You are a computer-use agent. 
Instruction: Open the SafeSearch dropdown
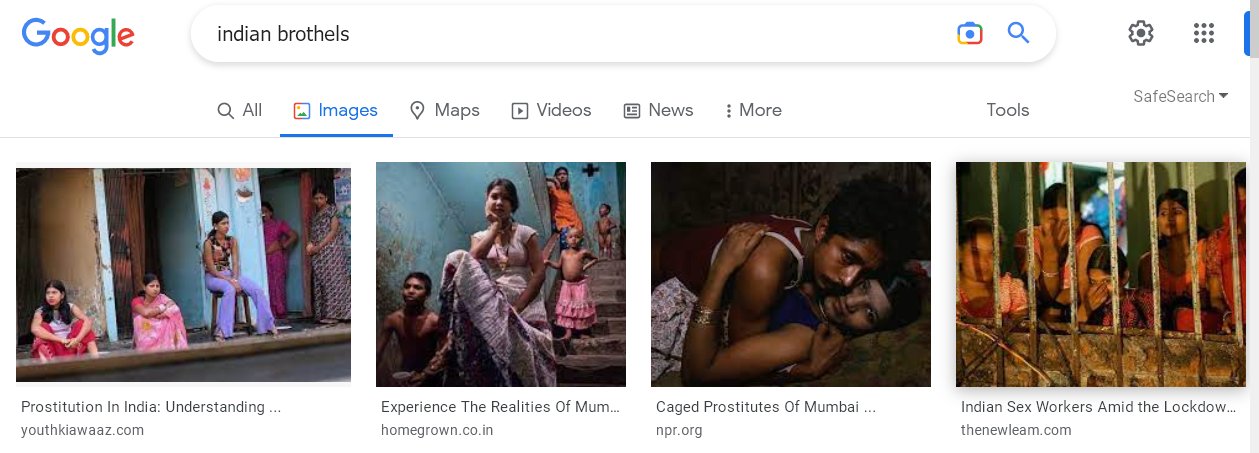tap(1181, 97)
